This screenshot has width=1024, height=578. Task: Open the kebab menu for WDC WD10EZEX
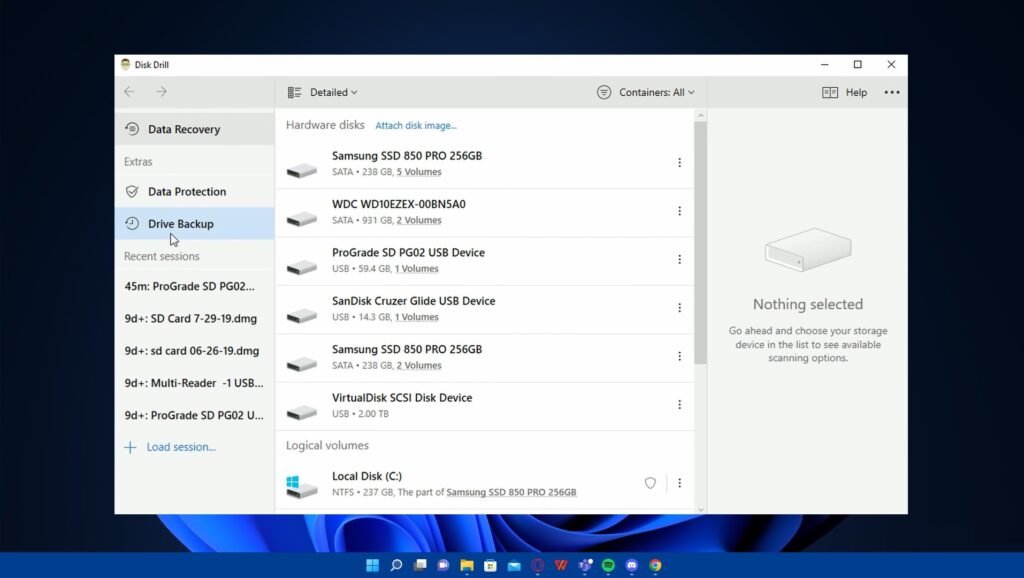[679, 211]
